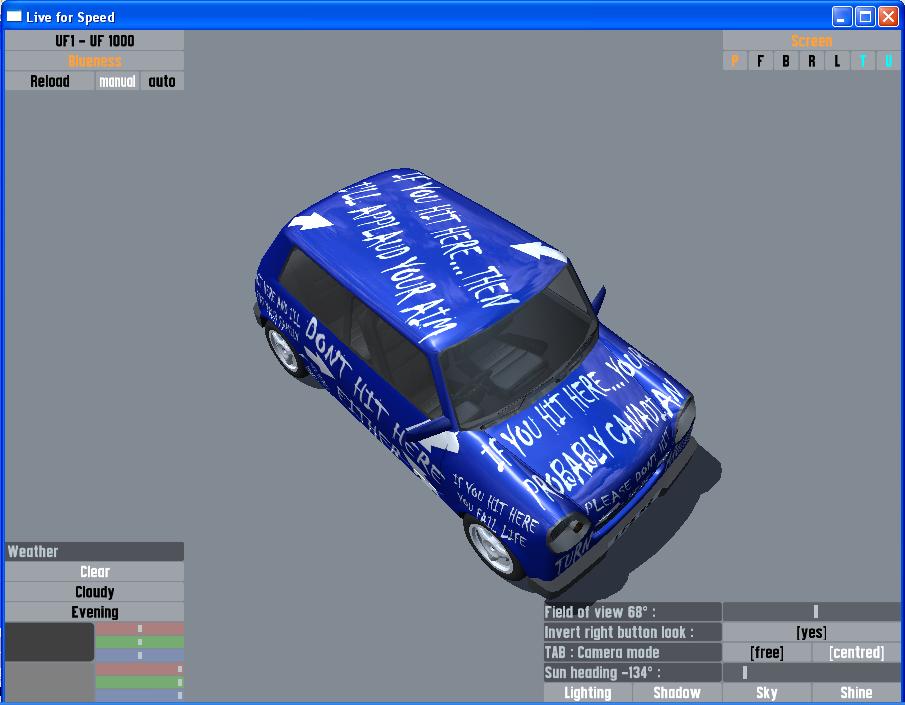905x705 pixels.
Task: Open the UF1 - UF 1000 car selector
Action: pos(94,40)
